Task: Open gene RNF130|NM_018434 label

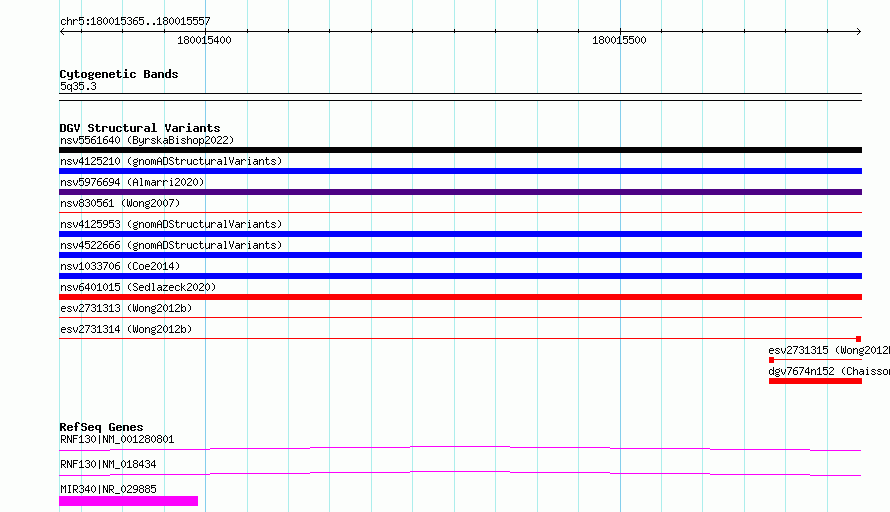Action: pos(108,464)
